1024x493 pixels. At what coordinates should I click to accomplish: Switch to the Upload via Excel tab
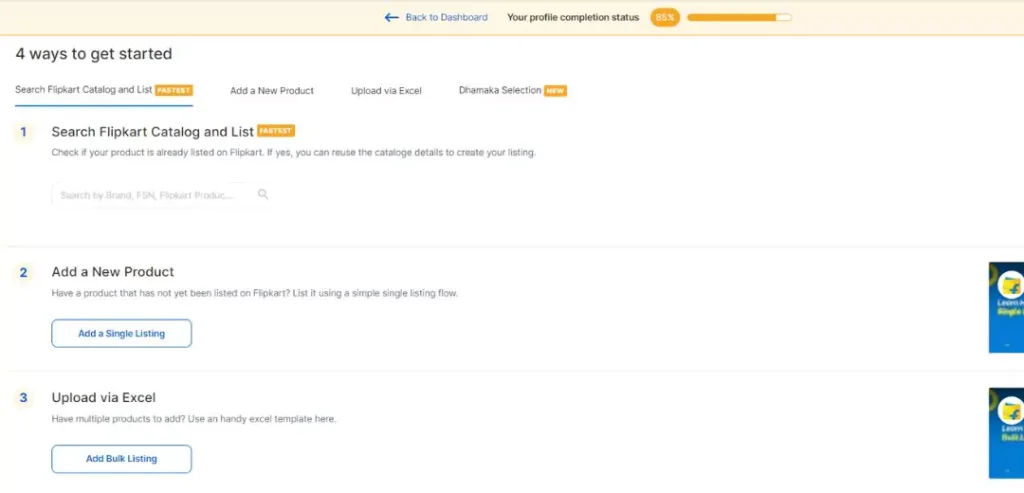[x=386, y=91]
